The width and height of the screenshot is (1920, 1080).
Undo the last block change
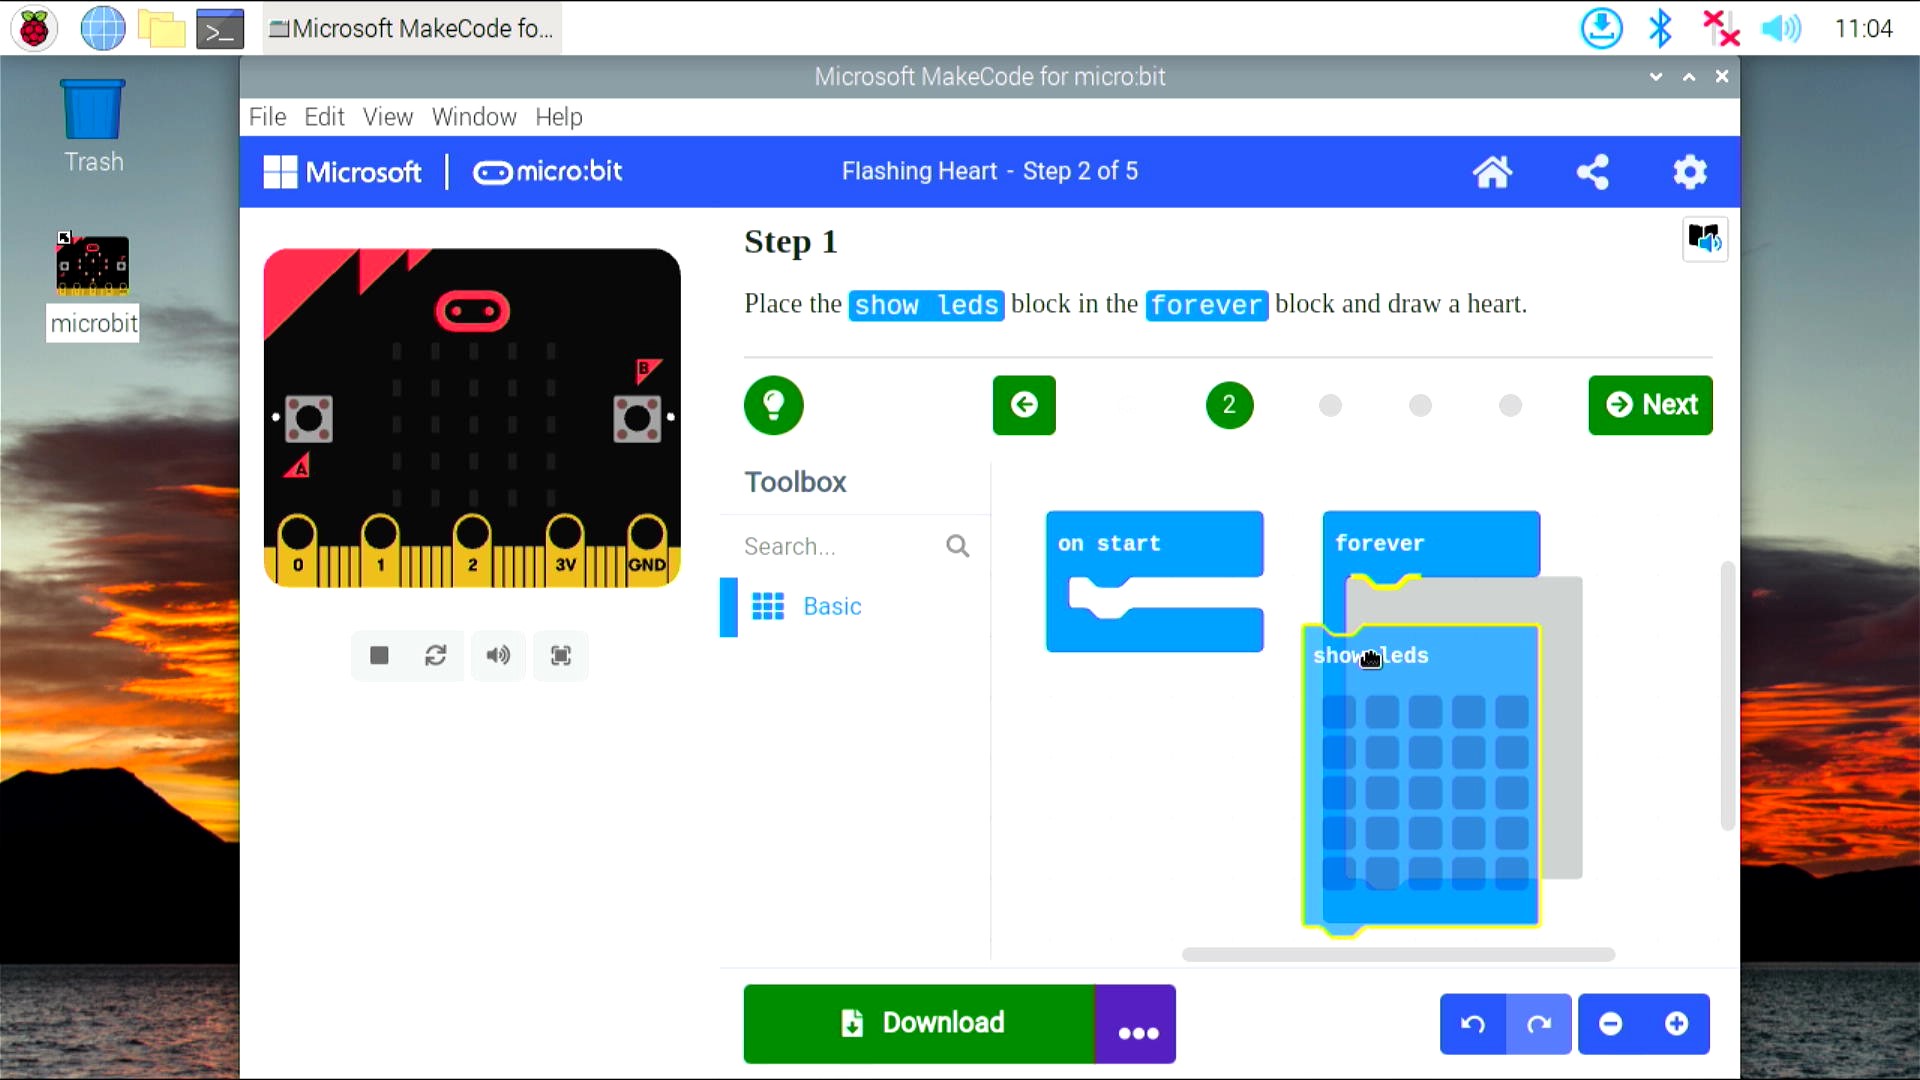(x=1473, y=1023)
